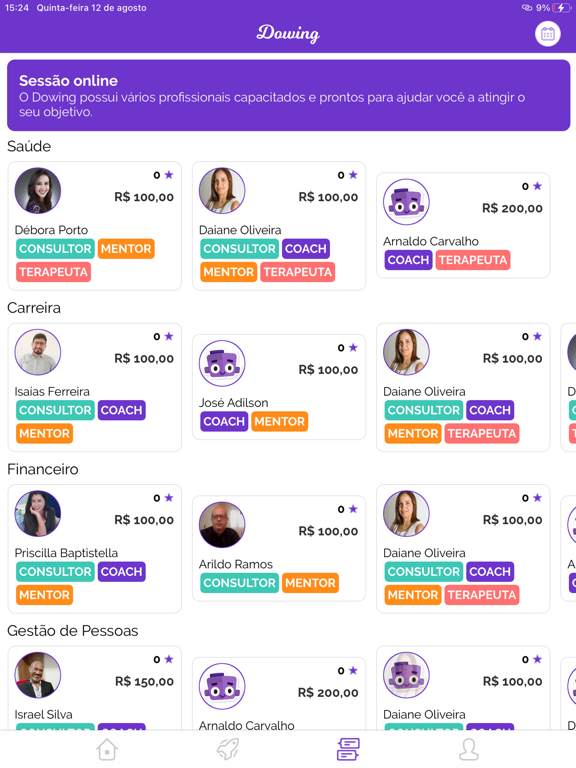The width and height of the screenshot is (576, 768).
Task: Go to the home tab icon
Action: point(107,749)
